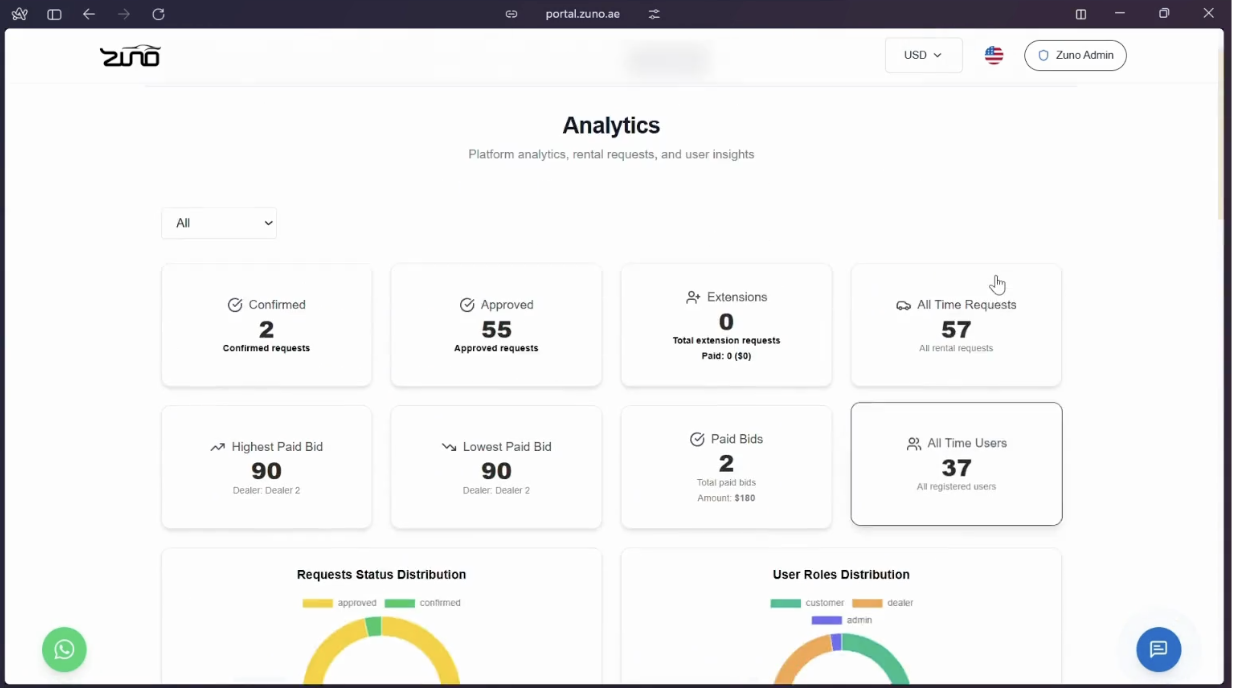This screenshot has width=1234, height=688.
Task: Click the Amount: $180 text
Action: tap(726, 498)
